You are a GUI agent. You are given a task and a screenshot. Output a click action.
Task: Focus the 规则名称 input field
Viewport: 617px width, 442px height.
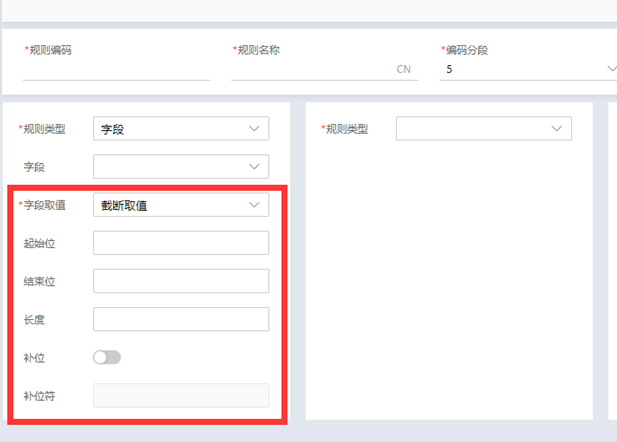tap(312, 70)
